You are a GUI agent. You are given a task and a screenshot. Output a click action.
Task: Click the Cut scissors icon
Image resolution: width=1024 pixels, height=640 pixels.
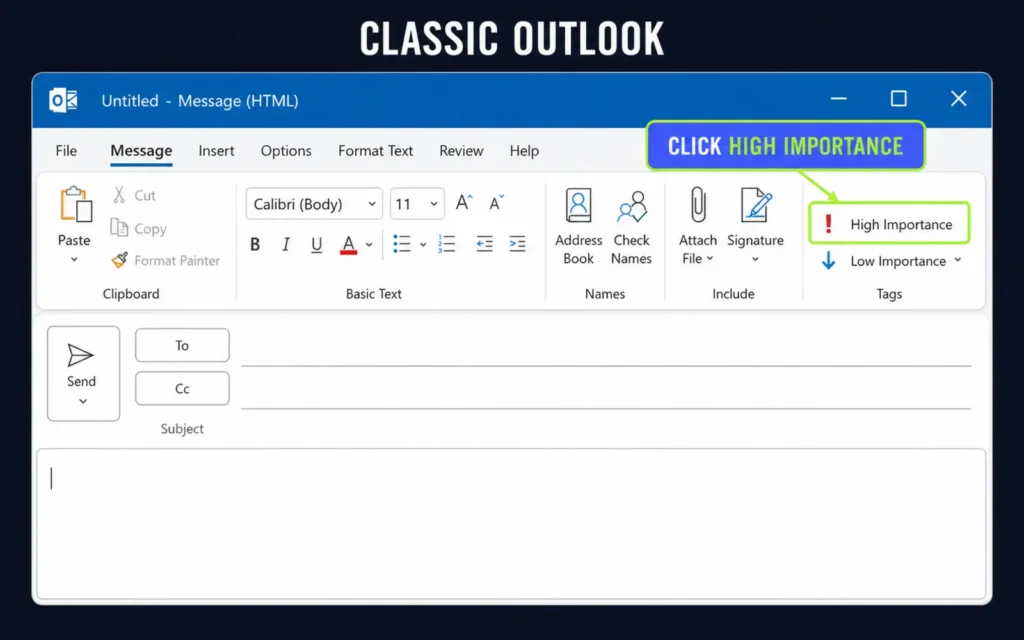119,195
